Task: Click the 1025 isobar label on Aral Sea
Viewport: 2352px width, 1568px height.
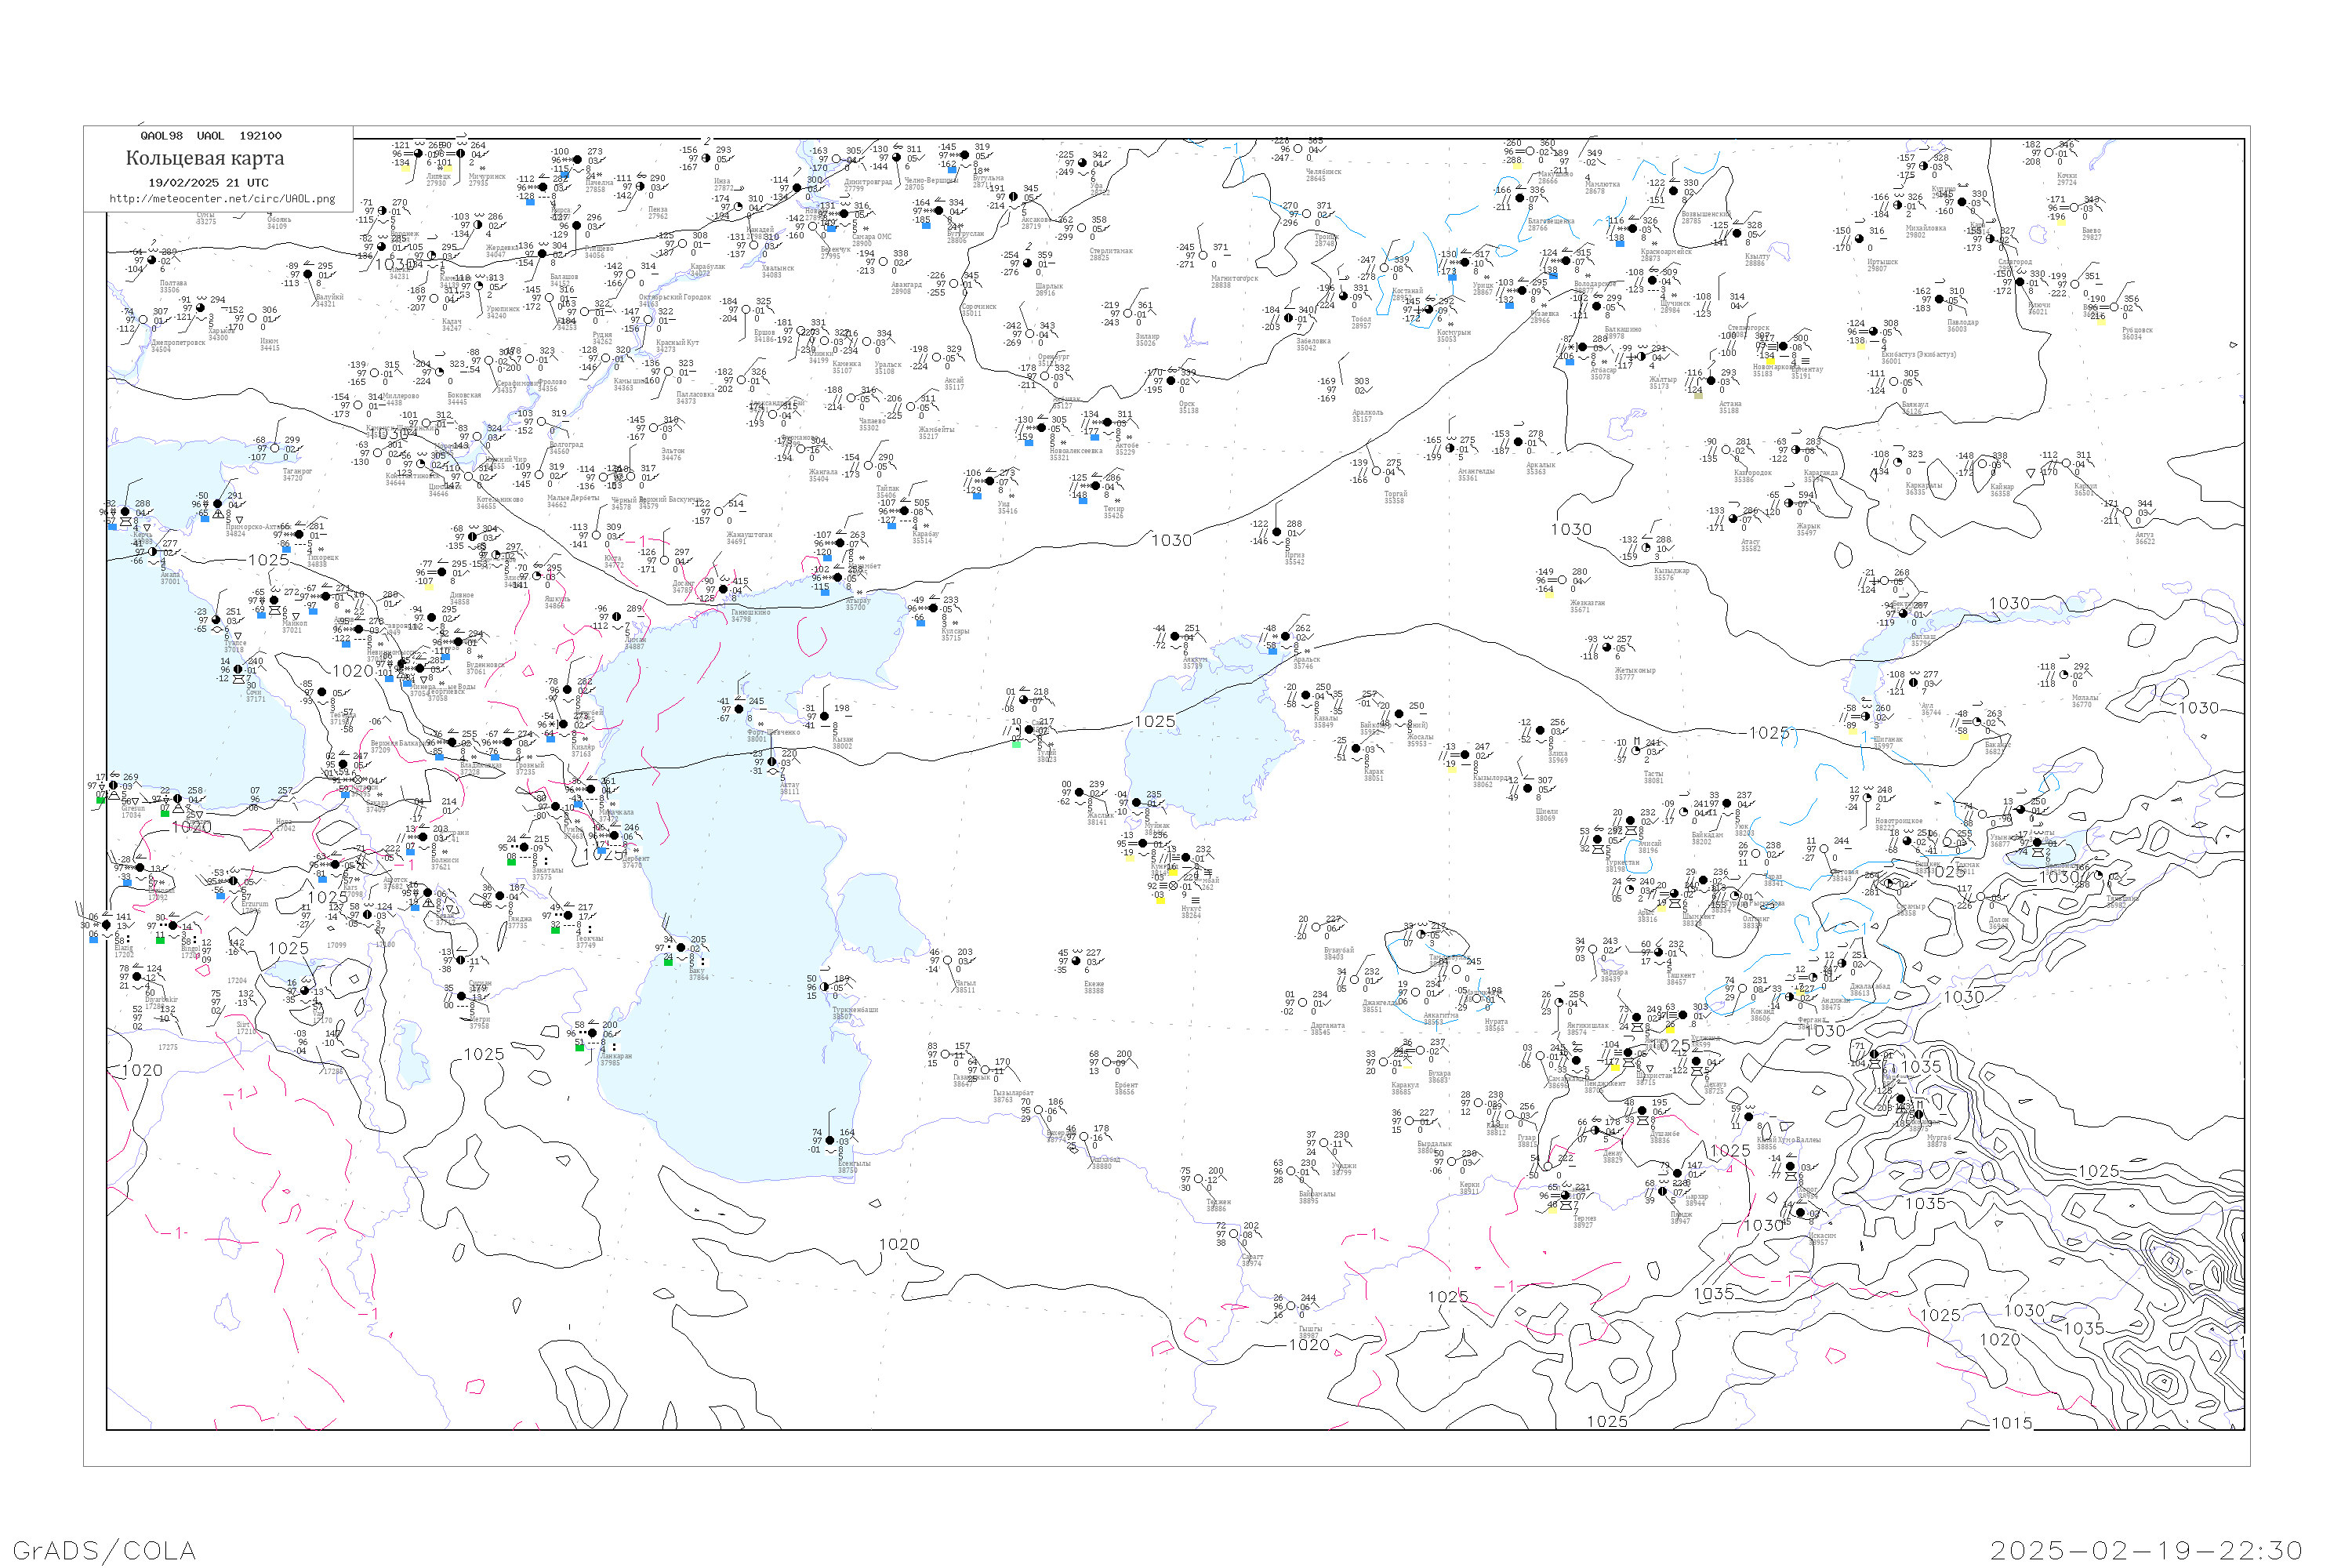Action: tap(1154, 721)
